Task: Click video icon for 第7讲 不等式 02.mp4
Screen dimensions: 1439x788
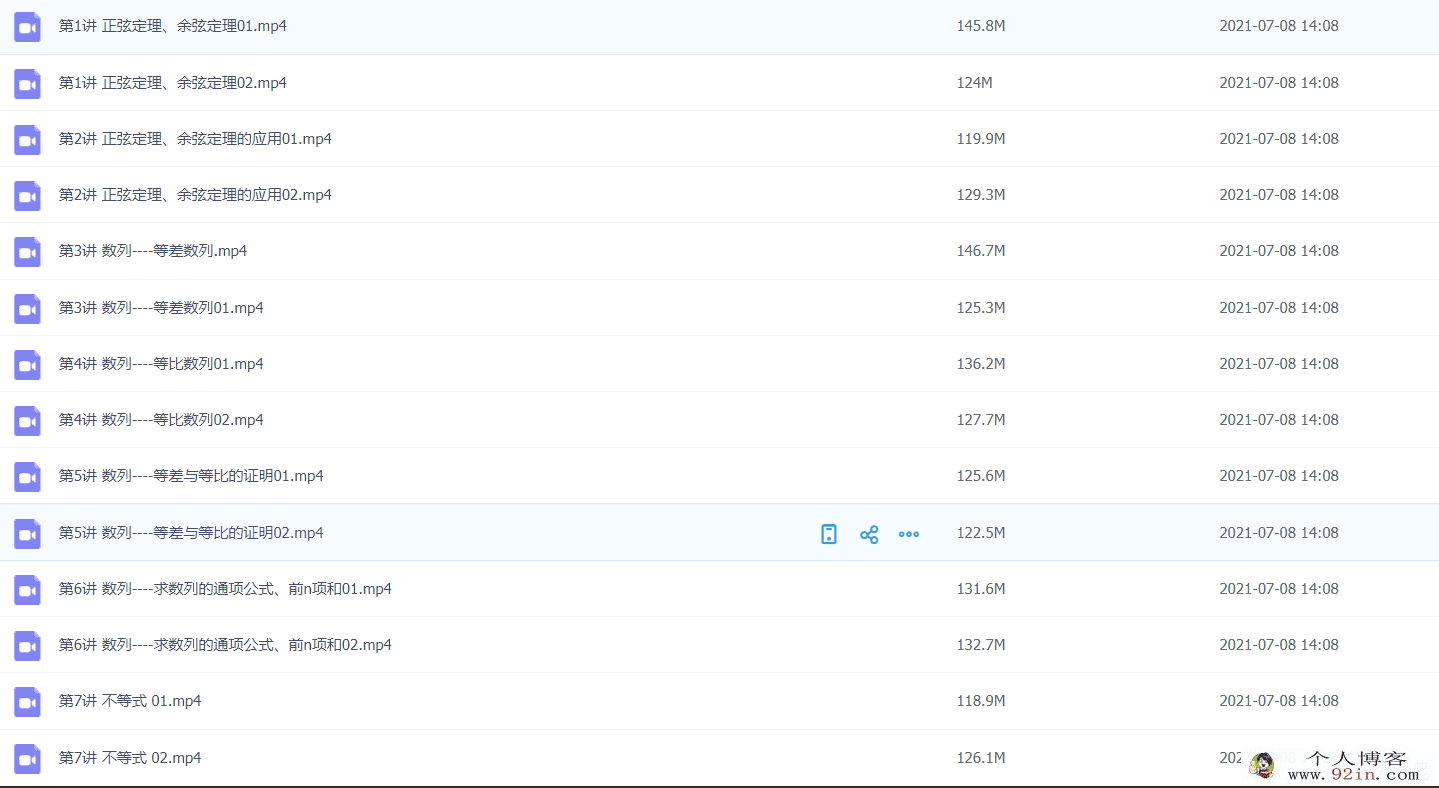Action: (27, 759)
